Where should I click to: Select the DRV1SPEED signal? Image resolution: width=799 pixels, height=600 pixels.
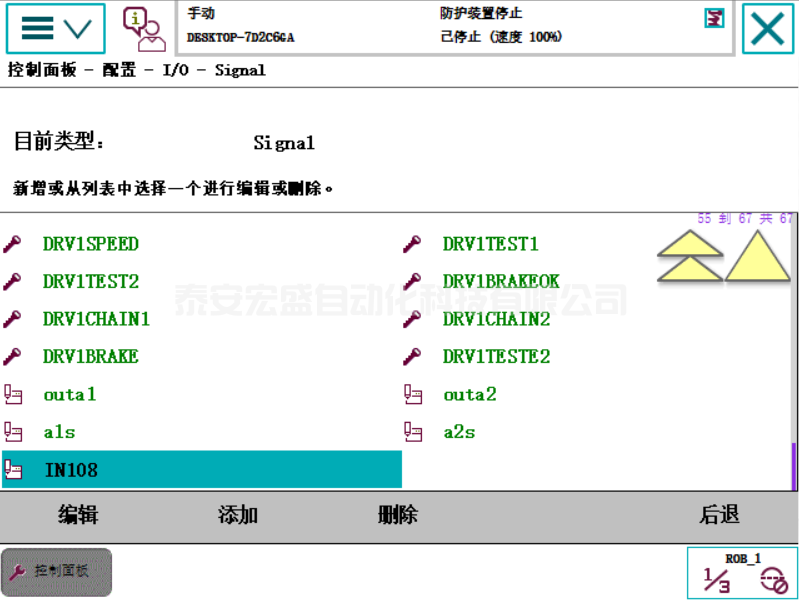(90, 244)
